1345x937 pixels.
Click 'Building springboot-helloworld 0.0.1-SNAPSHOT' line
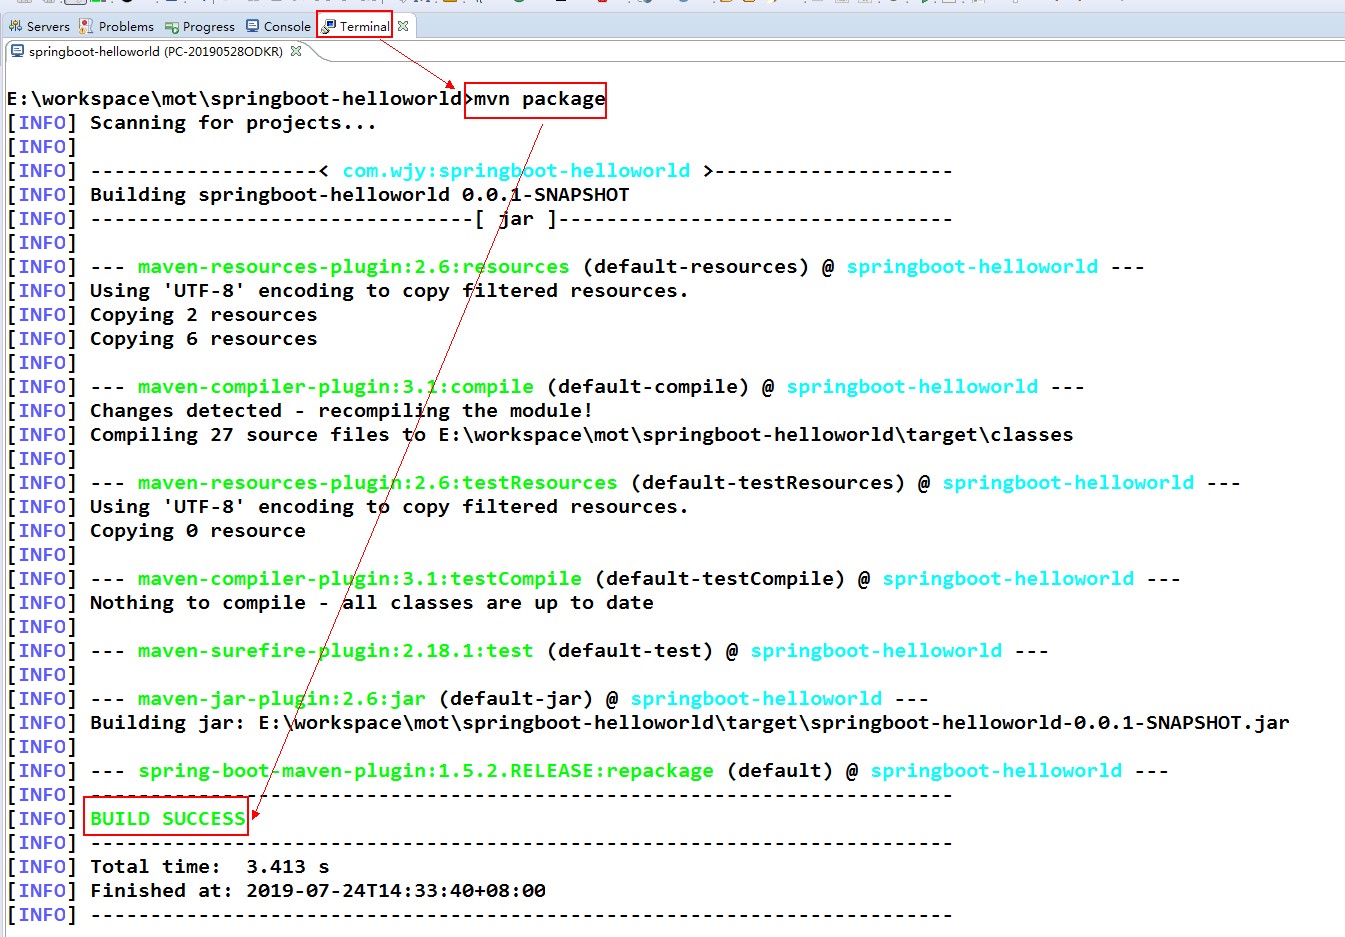click(360, 195)
